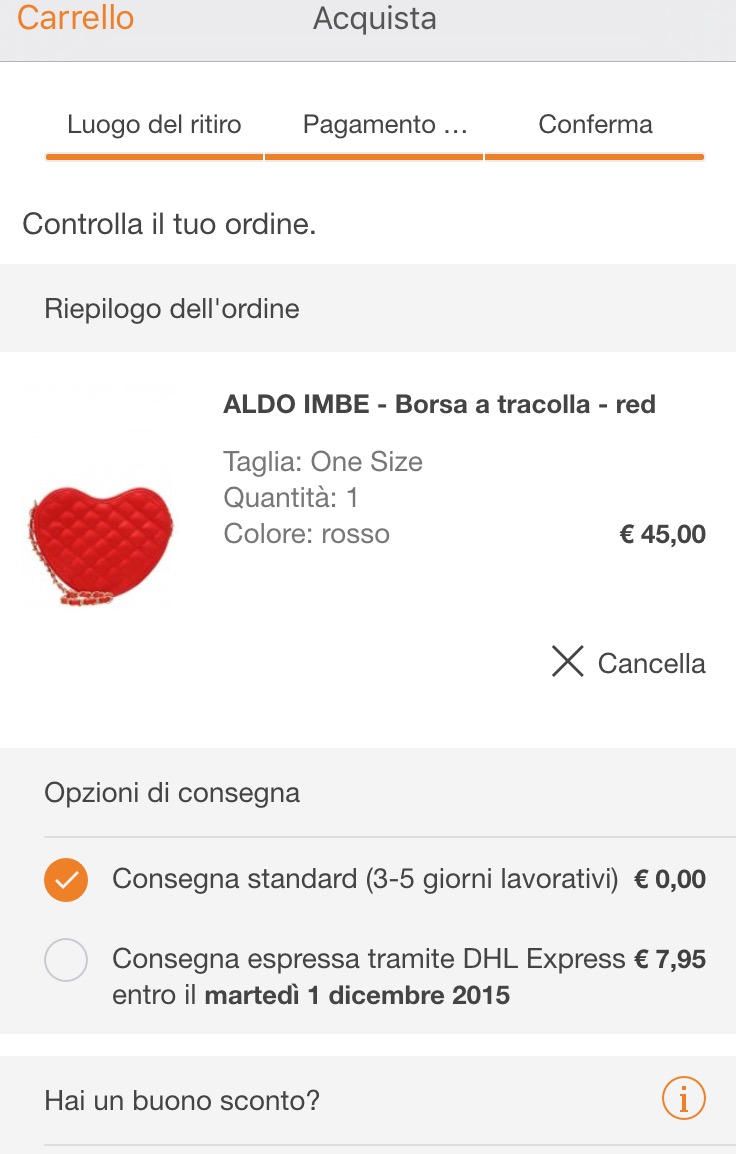Click the Taglia: One Size detail
The height and width of the screenshot is (1154, 736).
[x=323, y=462]
